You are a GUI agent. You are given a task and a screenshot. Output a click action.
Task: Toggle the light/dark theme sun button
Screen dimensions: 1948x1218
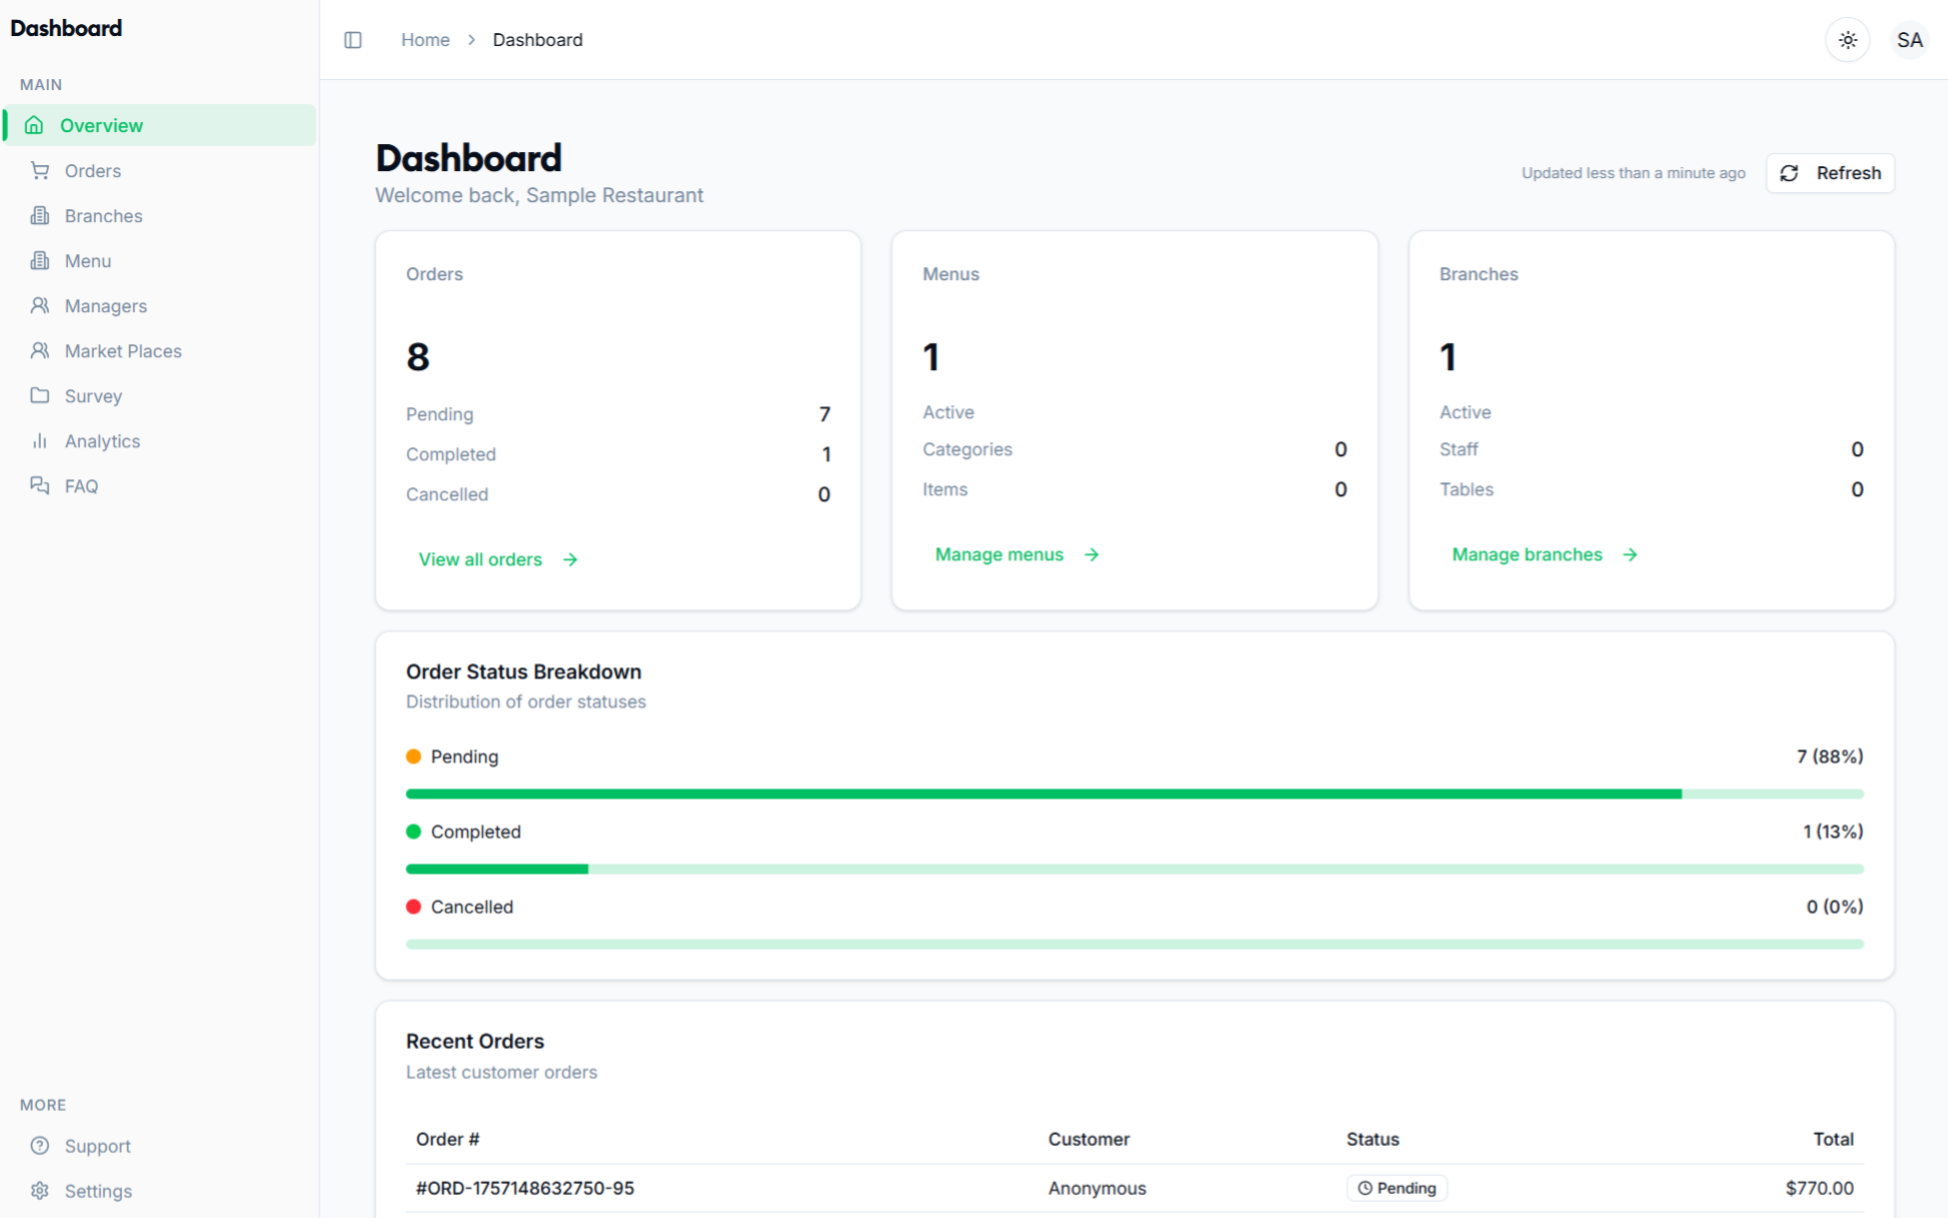1847,40
